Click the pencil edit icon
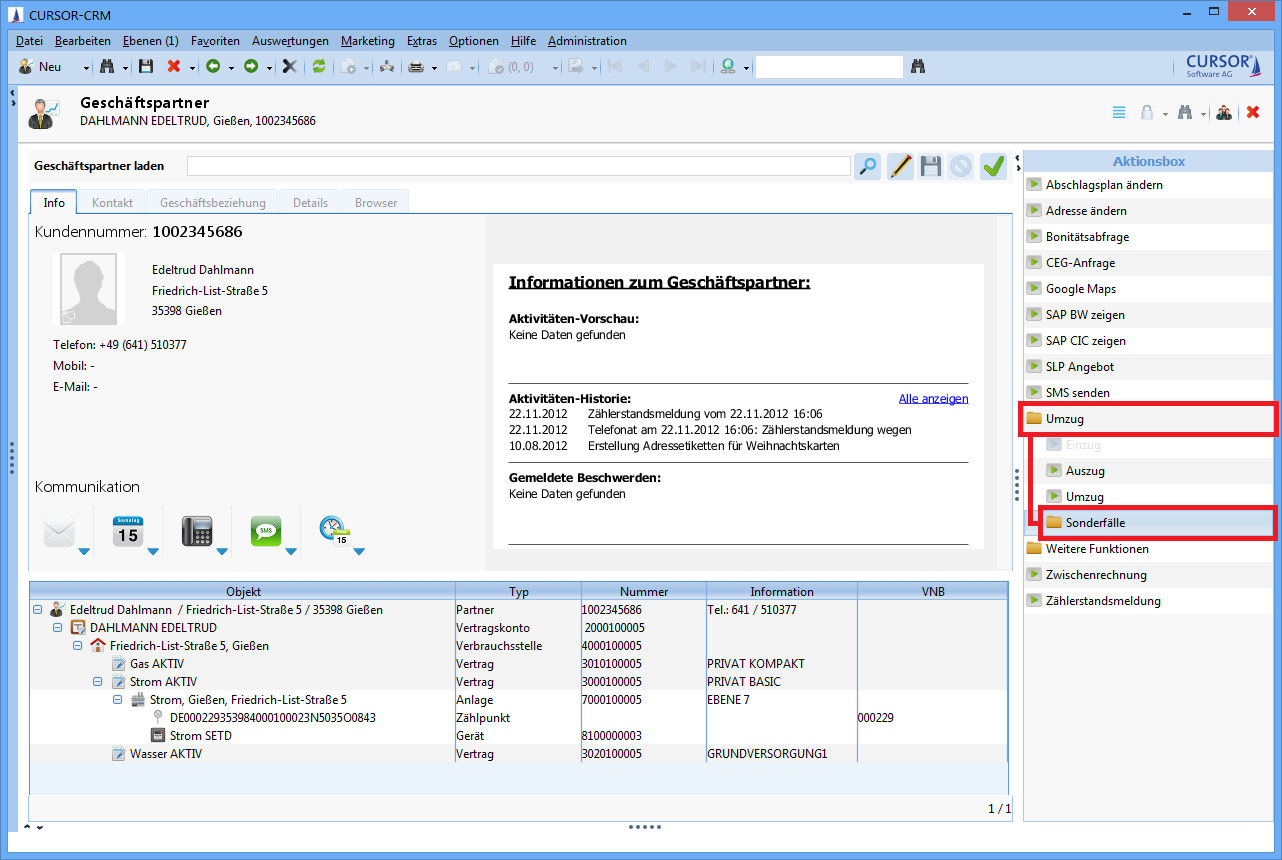This screenshot has height=860, width=1282. (x=900, y=166)
